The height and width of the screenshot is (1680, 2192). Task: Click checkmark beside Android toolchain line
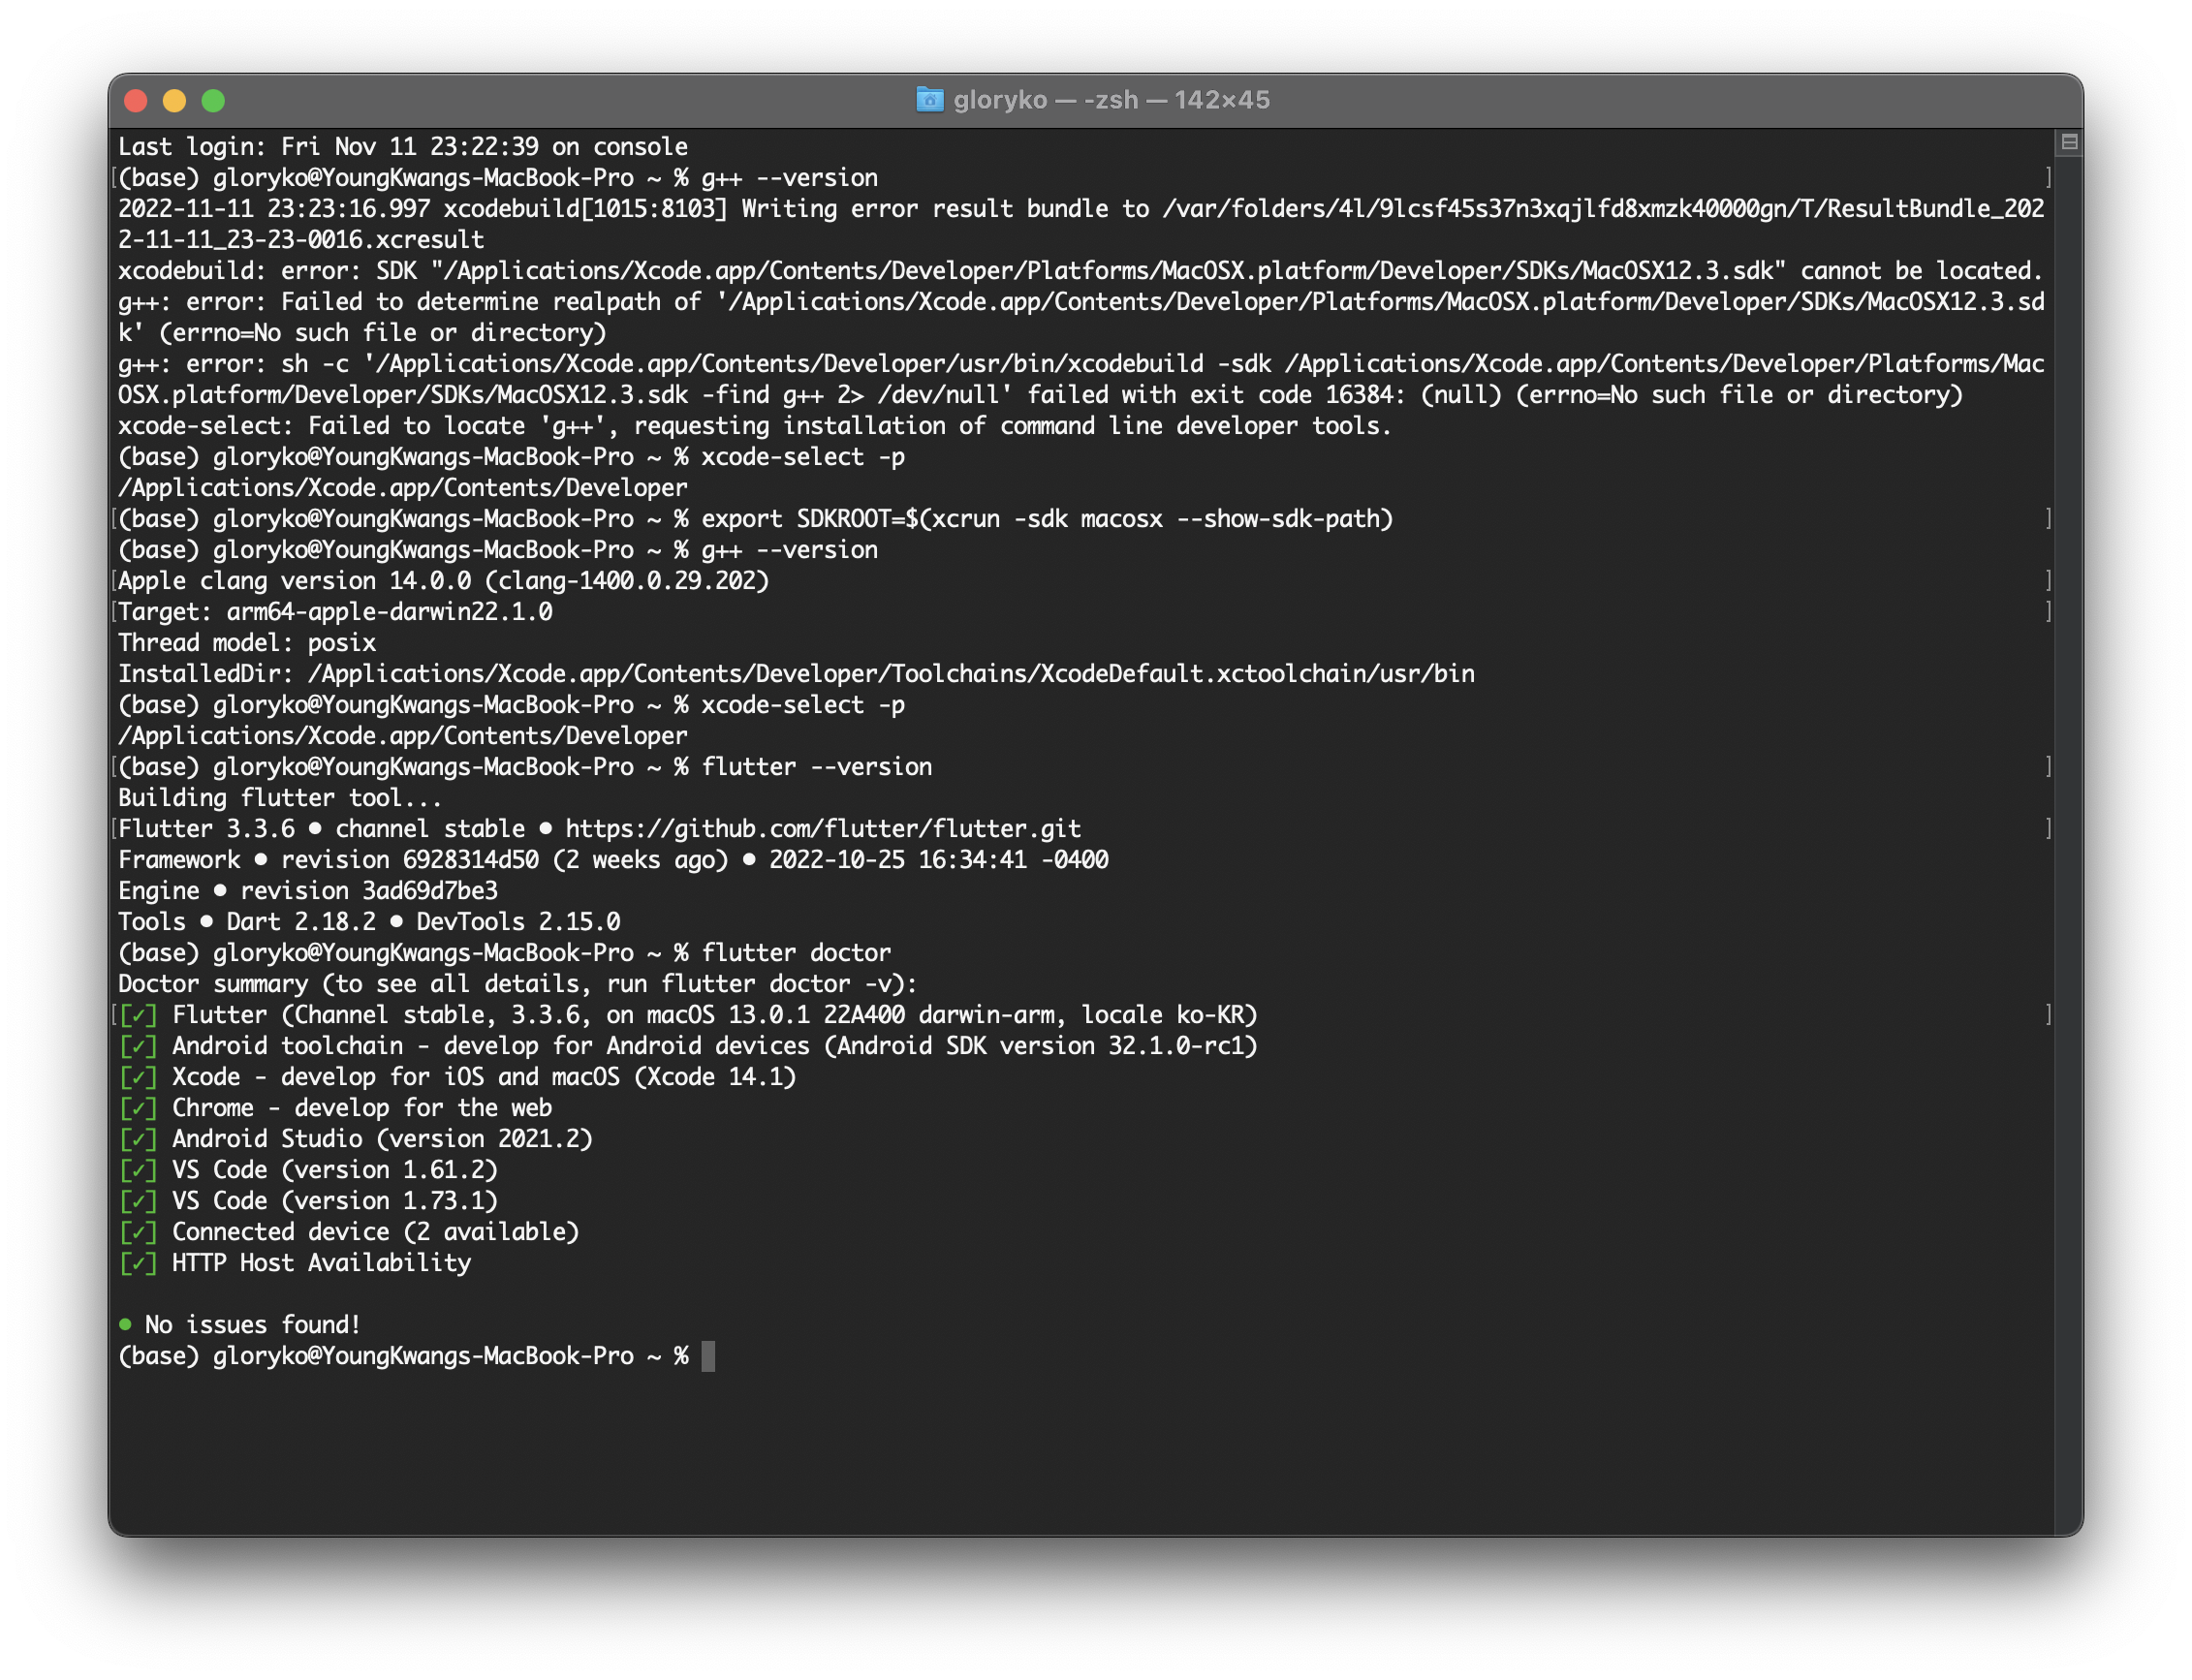point(138,1046)
